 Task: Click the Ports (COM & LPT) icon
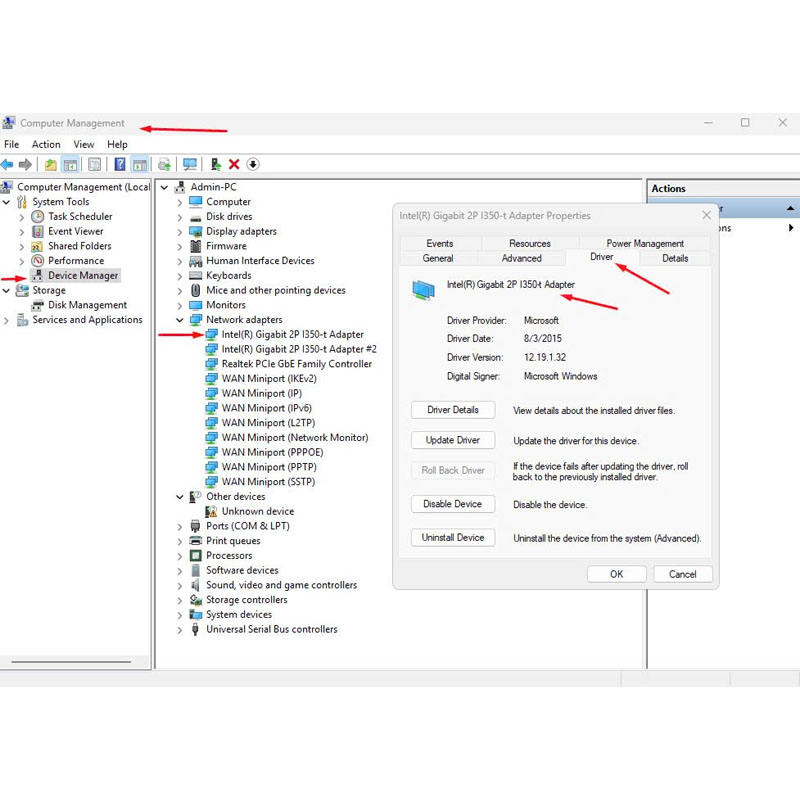[x=195, y=526]
